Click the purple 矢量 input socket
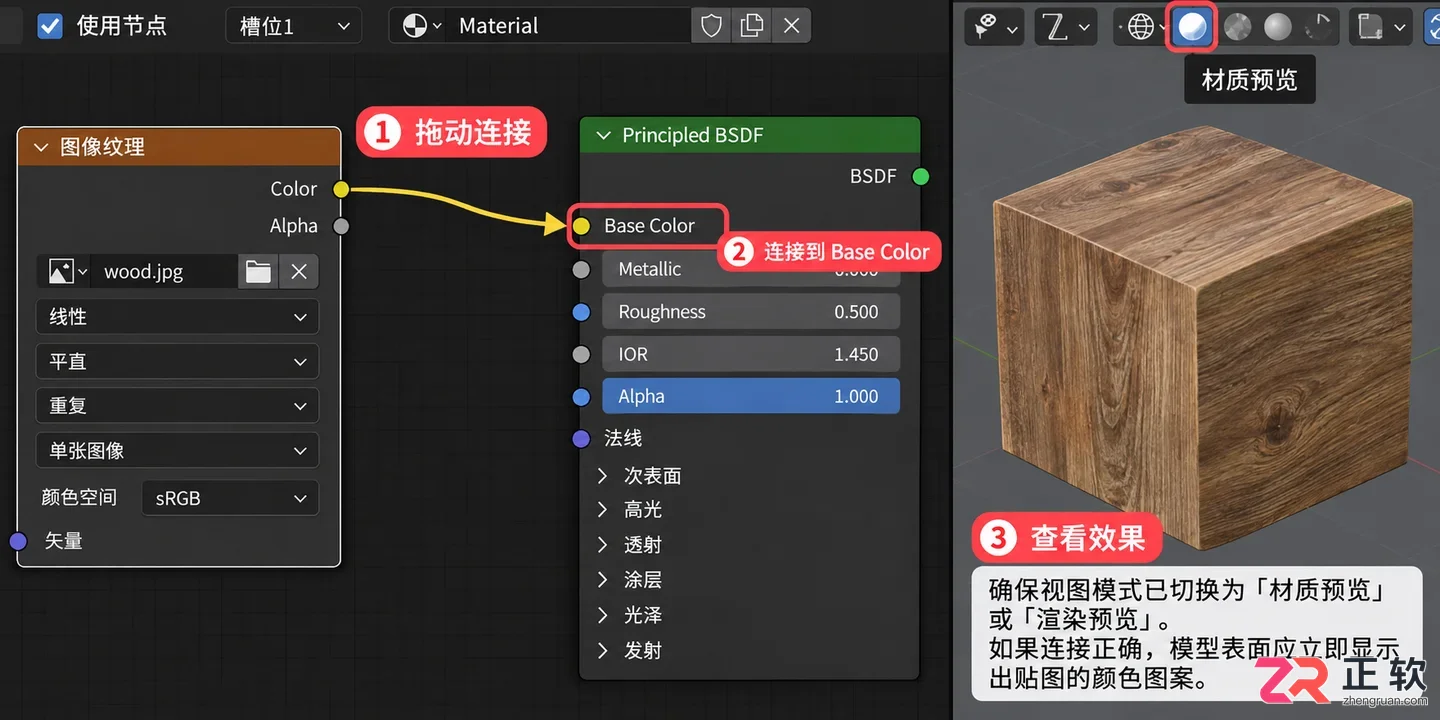Screen dimensions: 1440x720 coord(18,541)
